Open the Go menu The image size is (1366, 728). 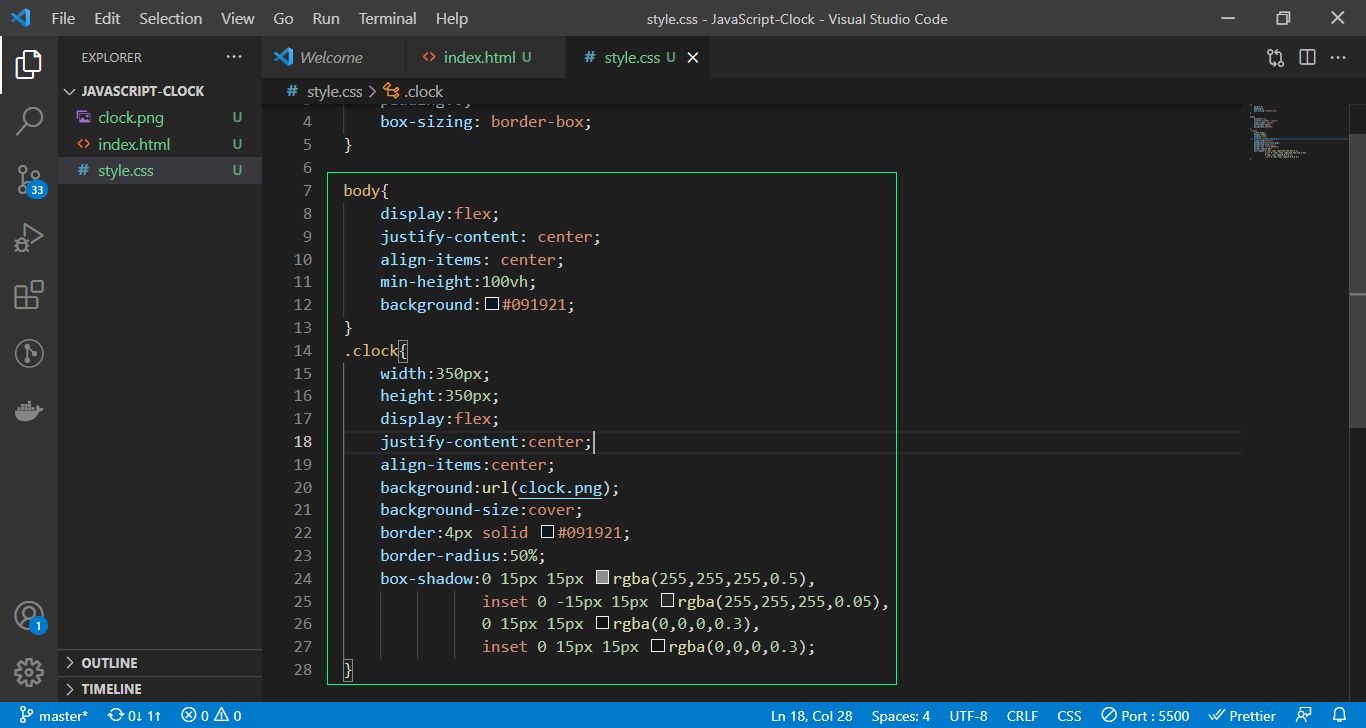[283, 18]
